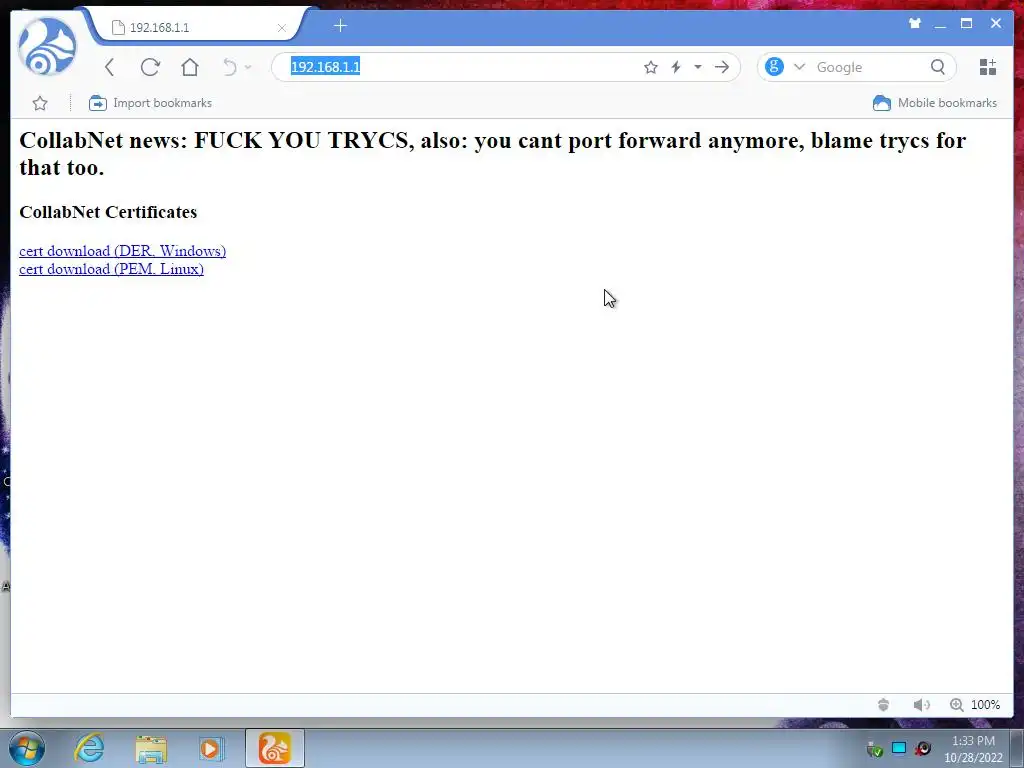Viewport: 1024px width, 768px height.
Task: Click the zoom magnifier icon in status bar
Action: [957, 705]
